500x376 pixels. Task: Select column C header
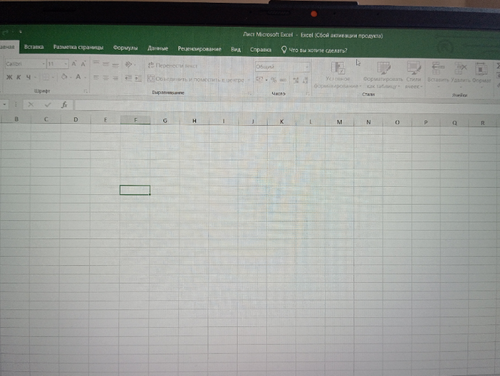[x=46, y=119]
